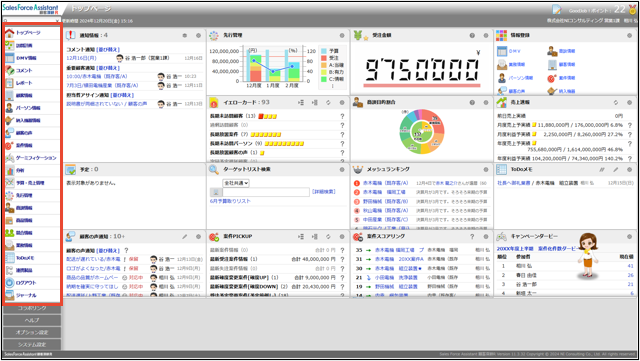Click the ログアウト power icon

(x=10, y=283)
